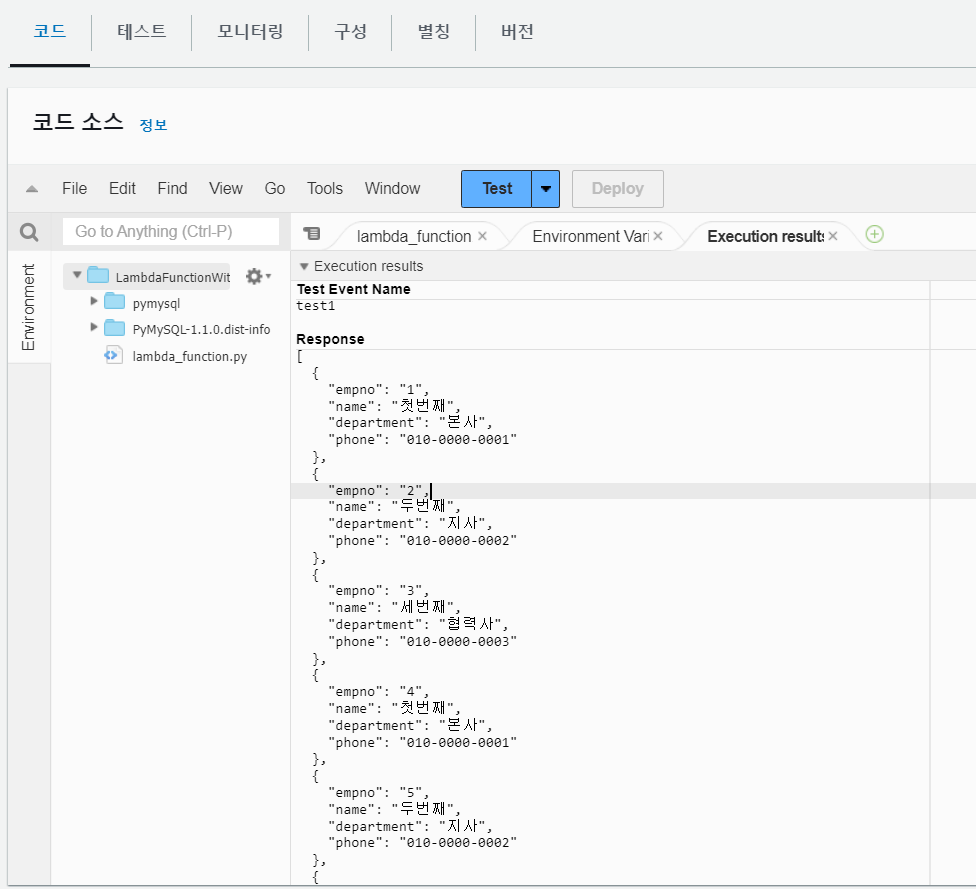Collapse the LambdaFunctionWit root folder arrow
This screenshot has height=889, width=976.
pos(77,275)
